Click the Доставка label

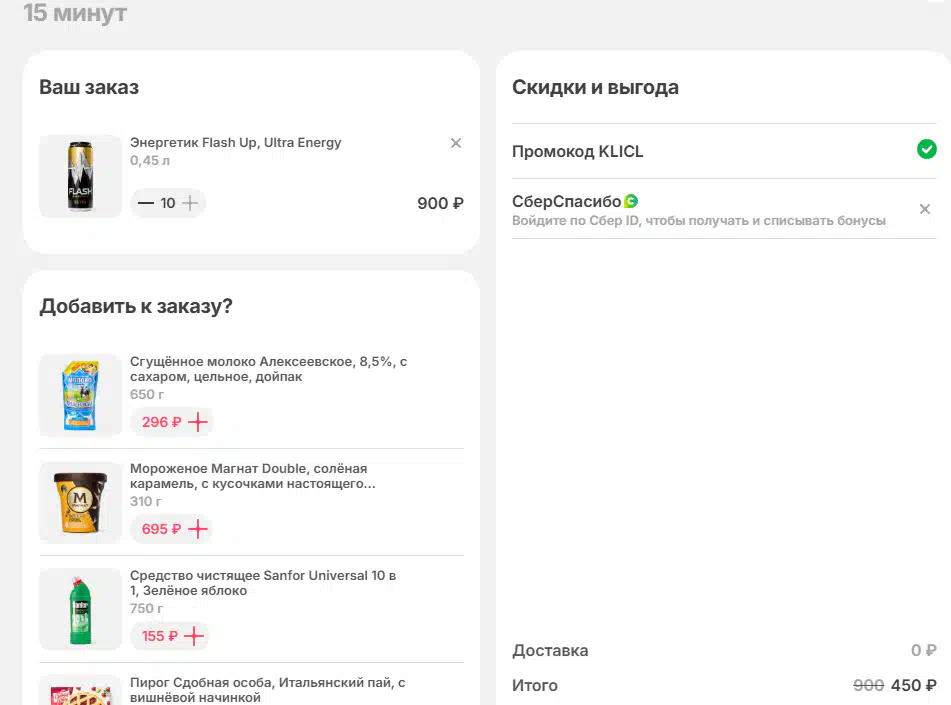[x=550, y=650]
